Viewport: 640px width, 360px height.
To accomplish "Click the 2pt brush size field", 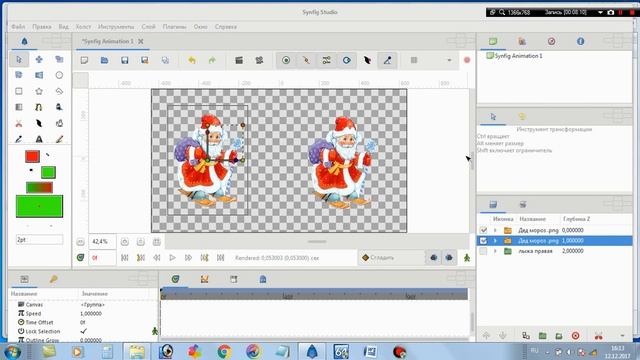I will coord(40,240).
